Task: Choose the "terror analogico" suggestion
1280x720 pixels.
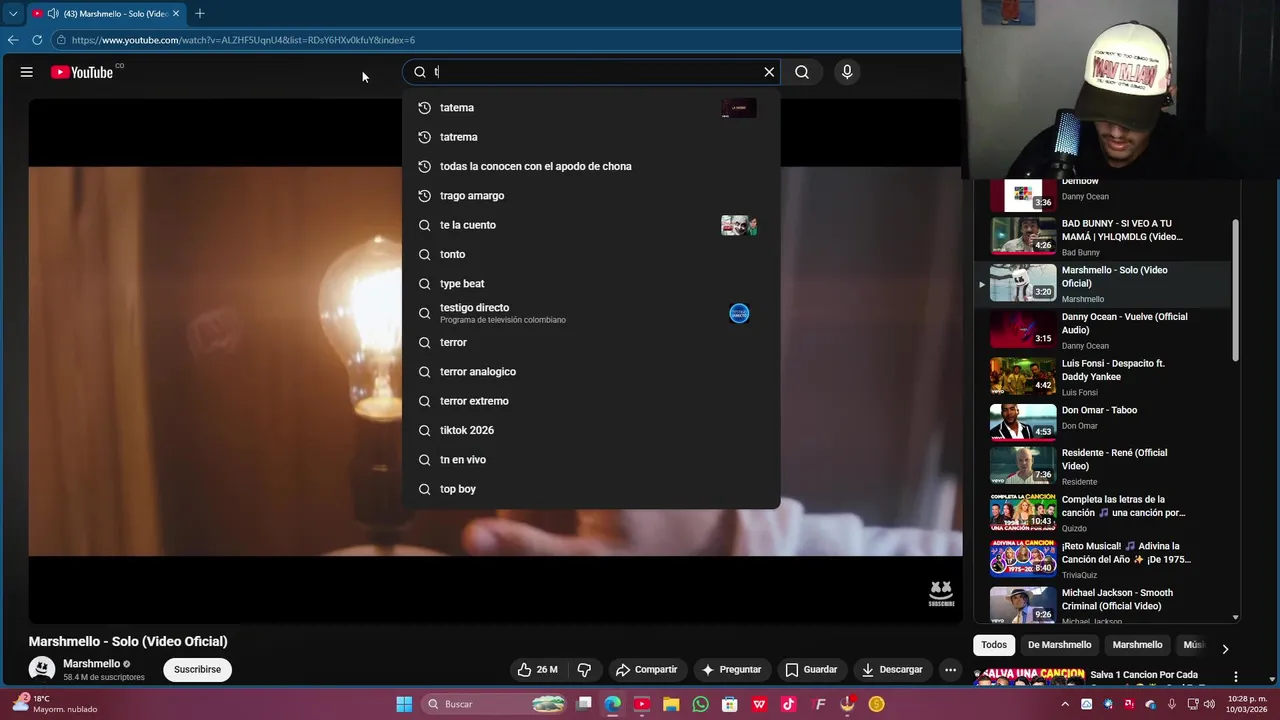Action: click(x=591, y=372)
